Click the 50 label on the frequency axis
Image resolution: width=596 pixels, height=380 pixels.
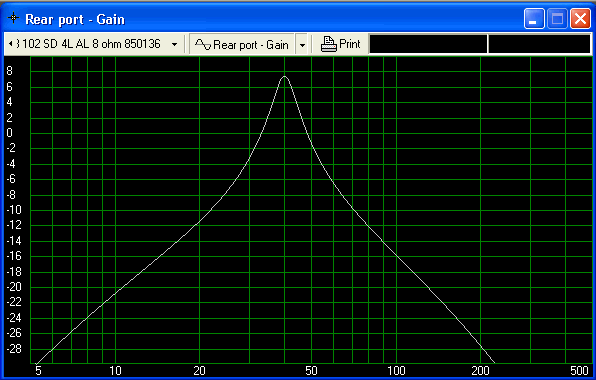pyautogui.click(x=311, y=370)
